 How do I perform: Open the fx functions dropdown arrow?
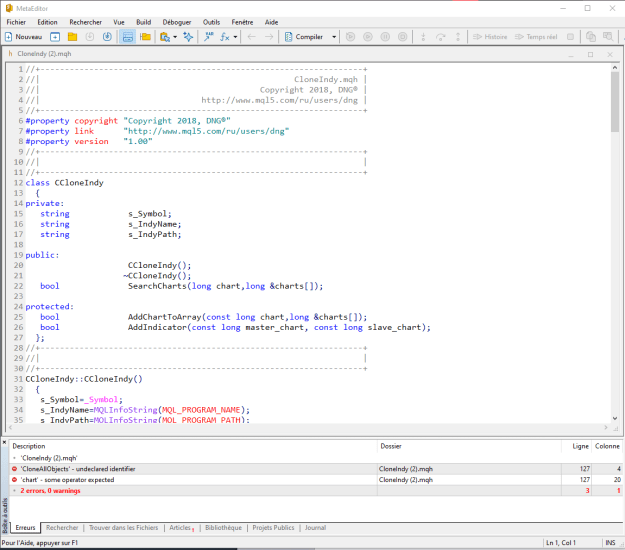[x=236, y=37]
